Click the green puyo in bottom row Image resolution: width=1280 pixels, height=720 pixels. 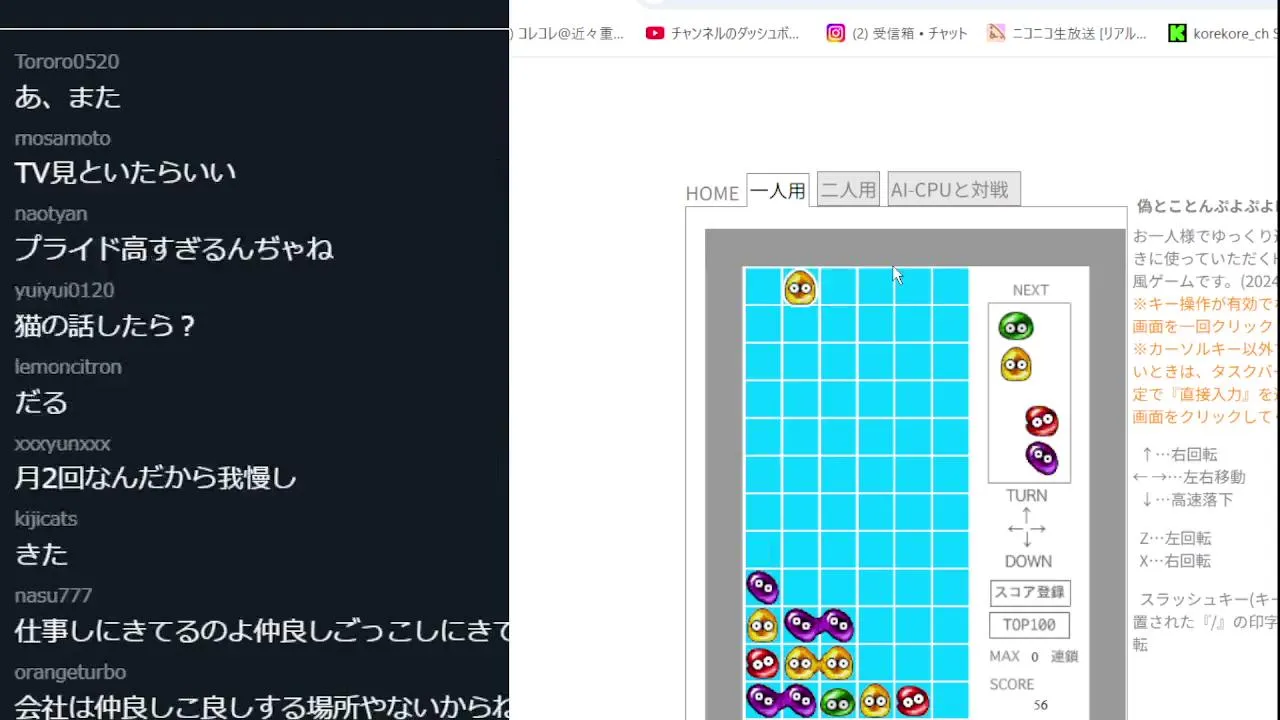[x=837, y=702]
